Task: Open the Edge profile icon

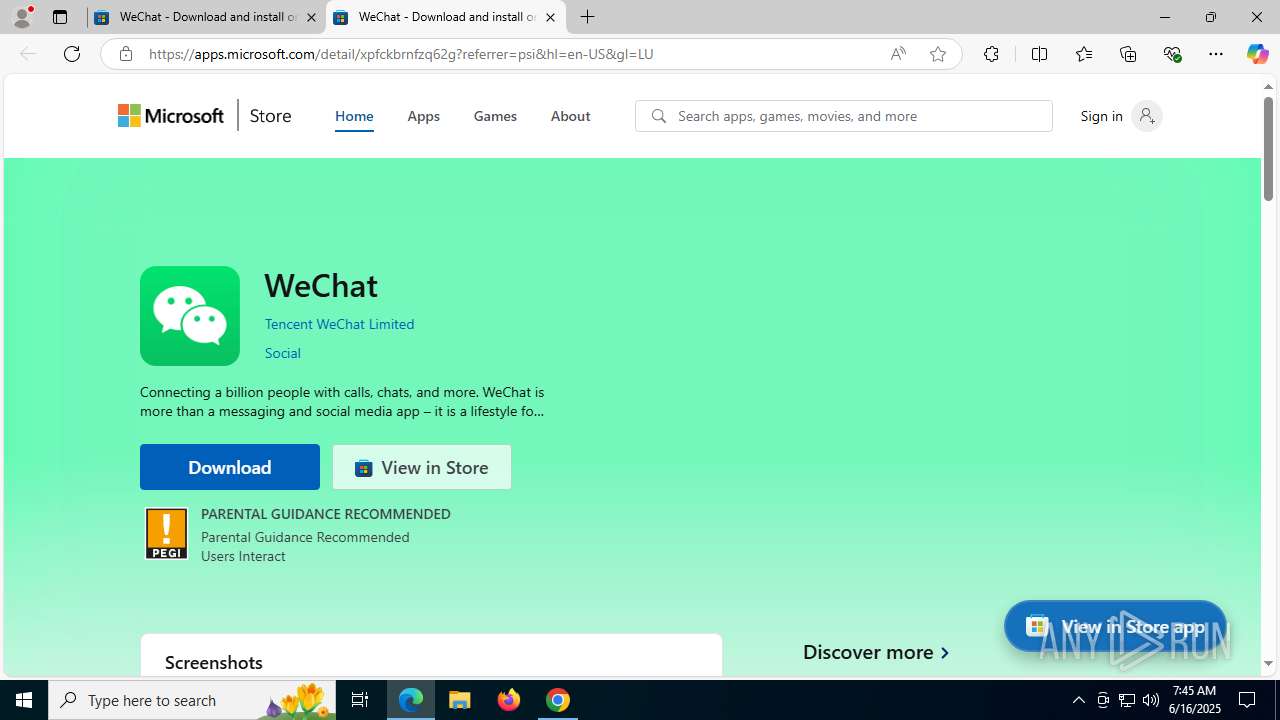Action: point(22,17)
